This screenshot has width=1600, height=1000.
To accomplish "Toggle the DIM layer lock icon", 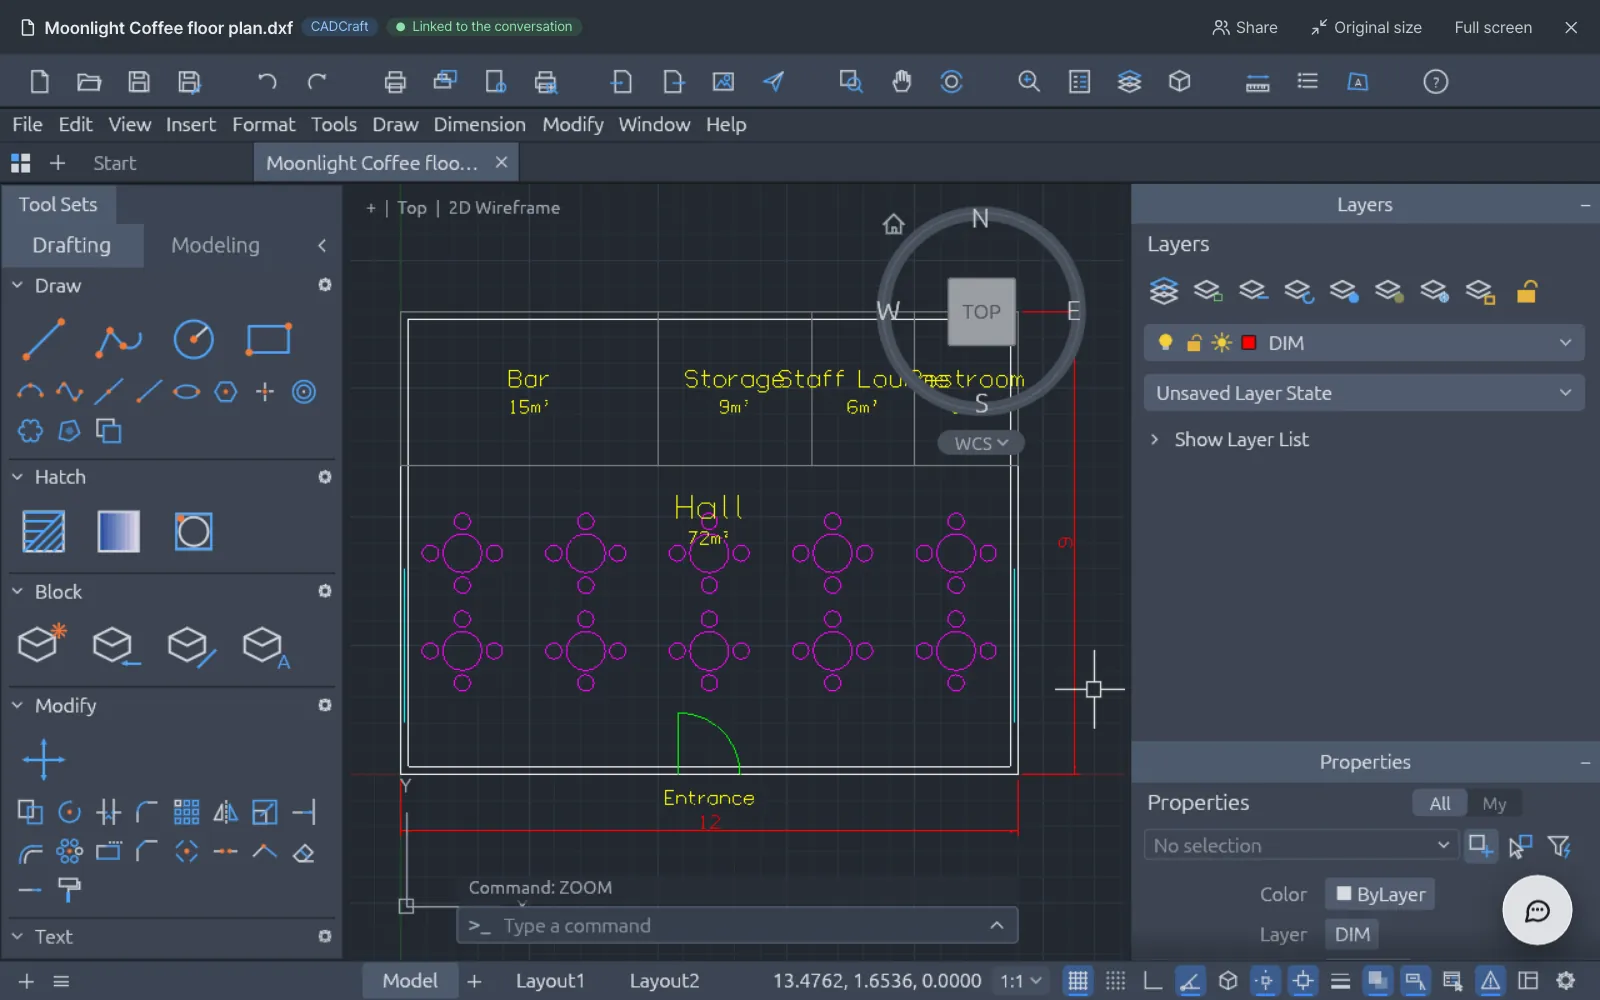I will tap(1193, 343).
